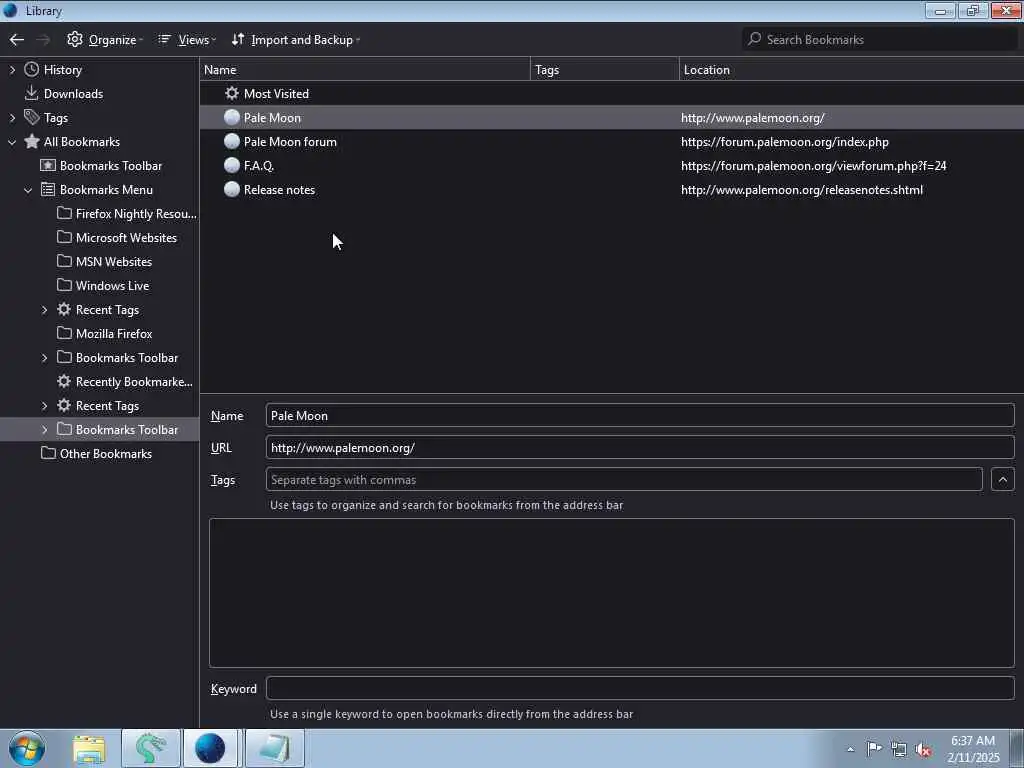Collapse the Bookmarks Menu node
Viewport: 1024px width, 768px height.
(x=28, y=190)
